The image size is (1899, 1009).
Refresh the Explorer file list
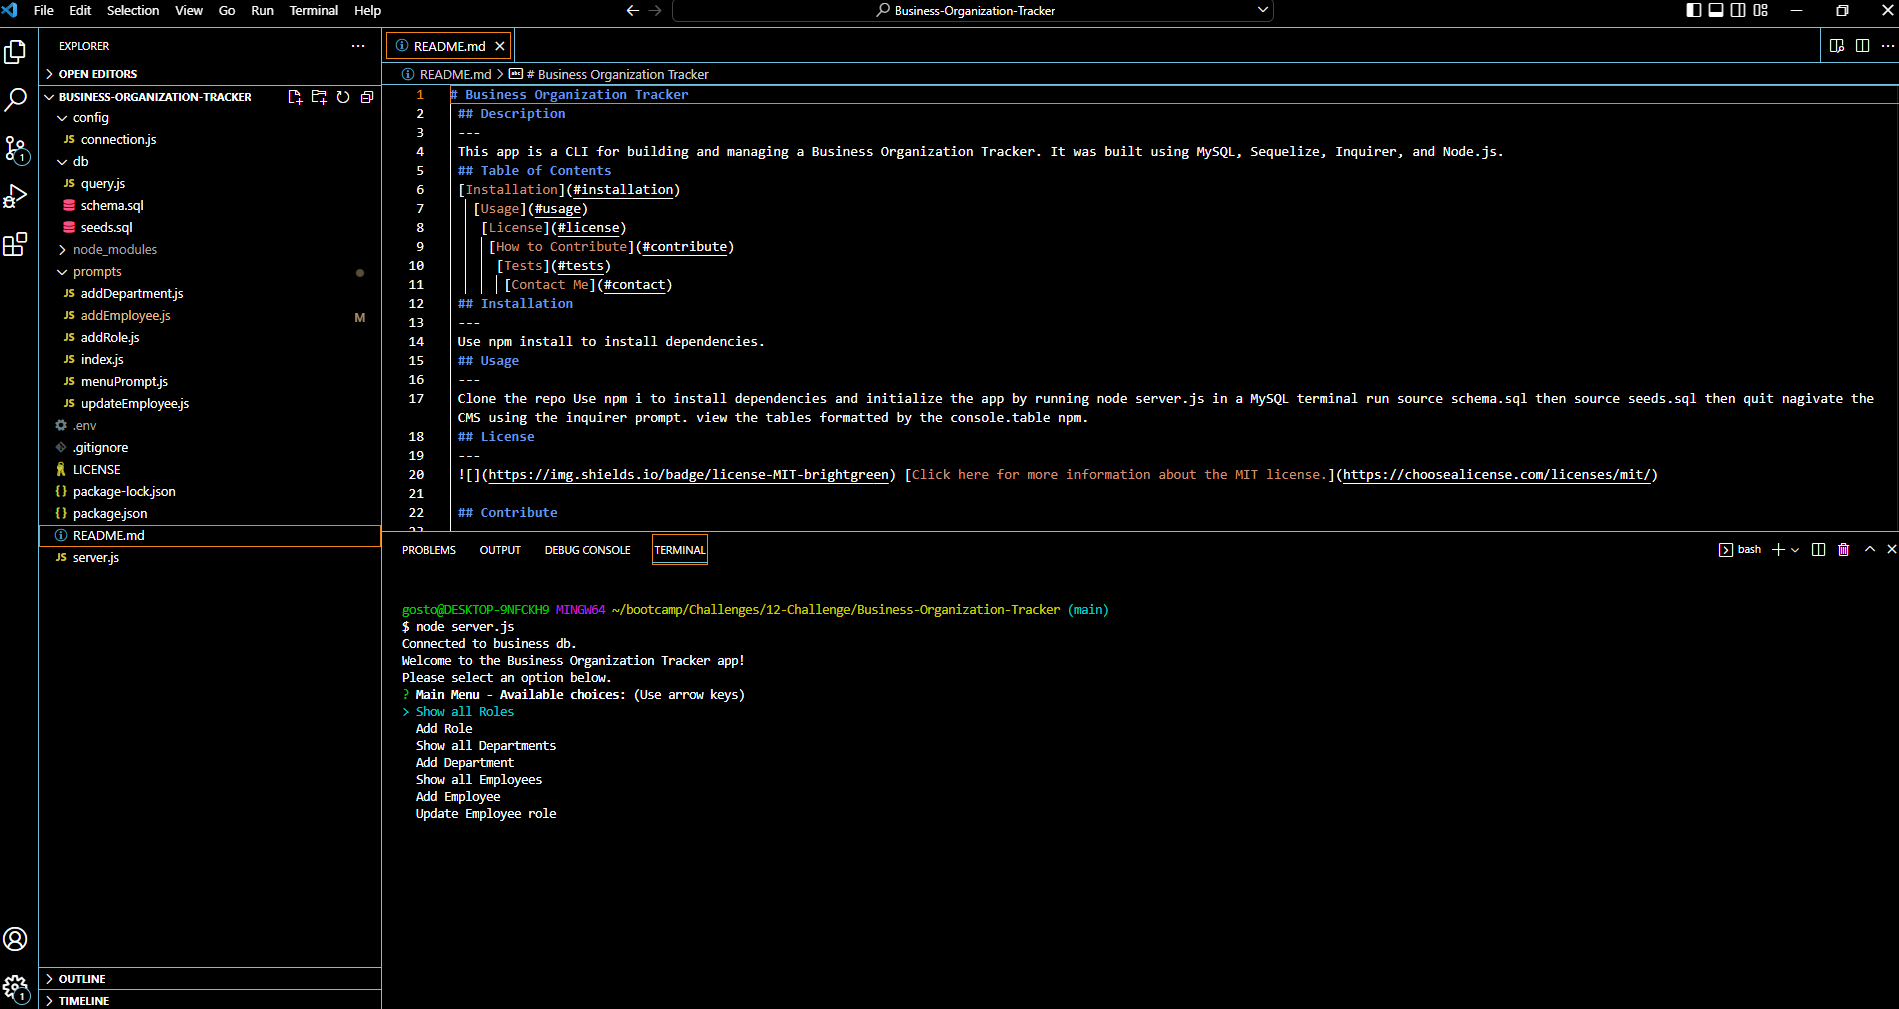(x=343, y=96)
